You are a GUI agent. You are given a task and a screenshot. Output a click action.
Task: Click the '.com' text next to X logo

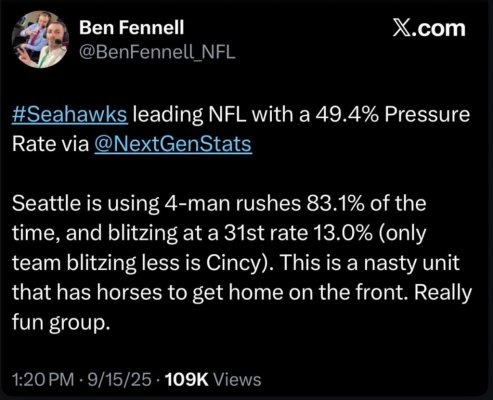tap(440, 29)
